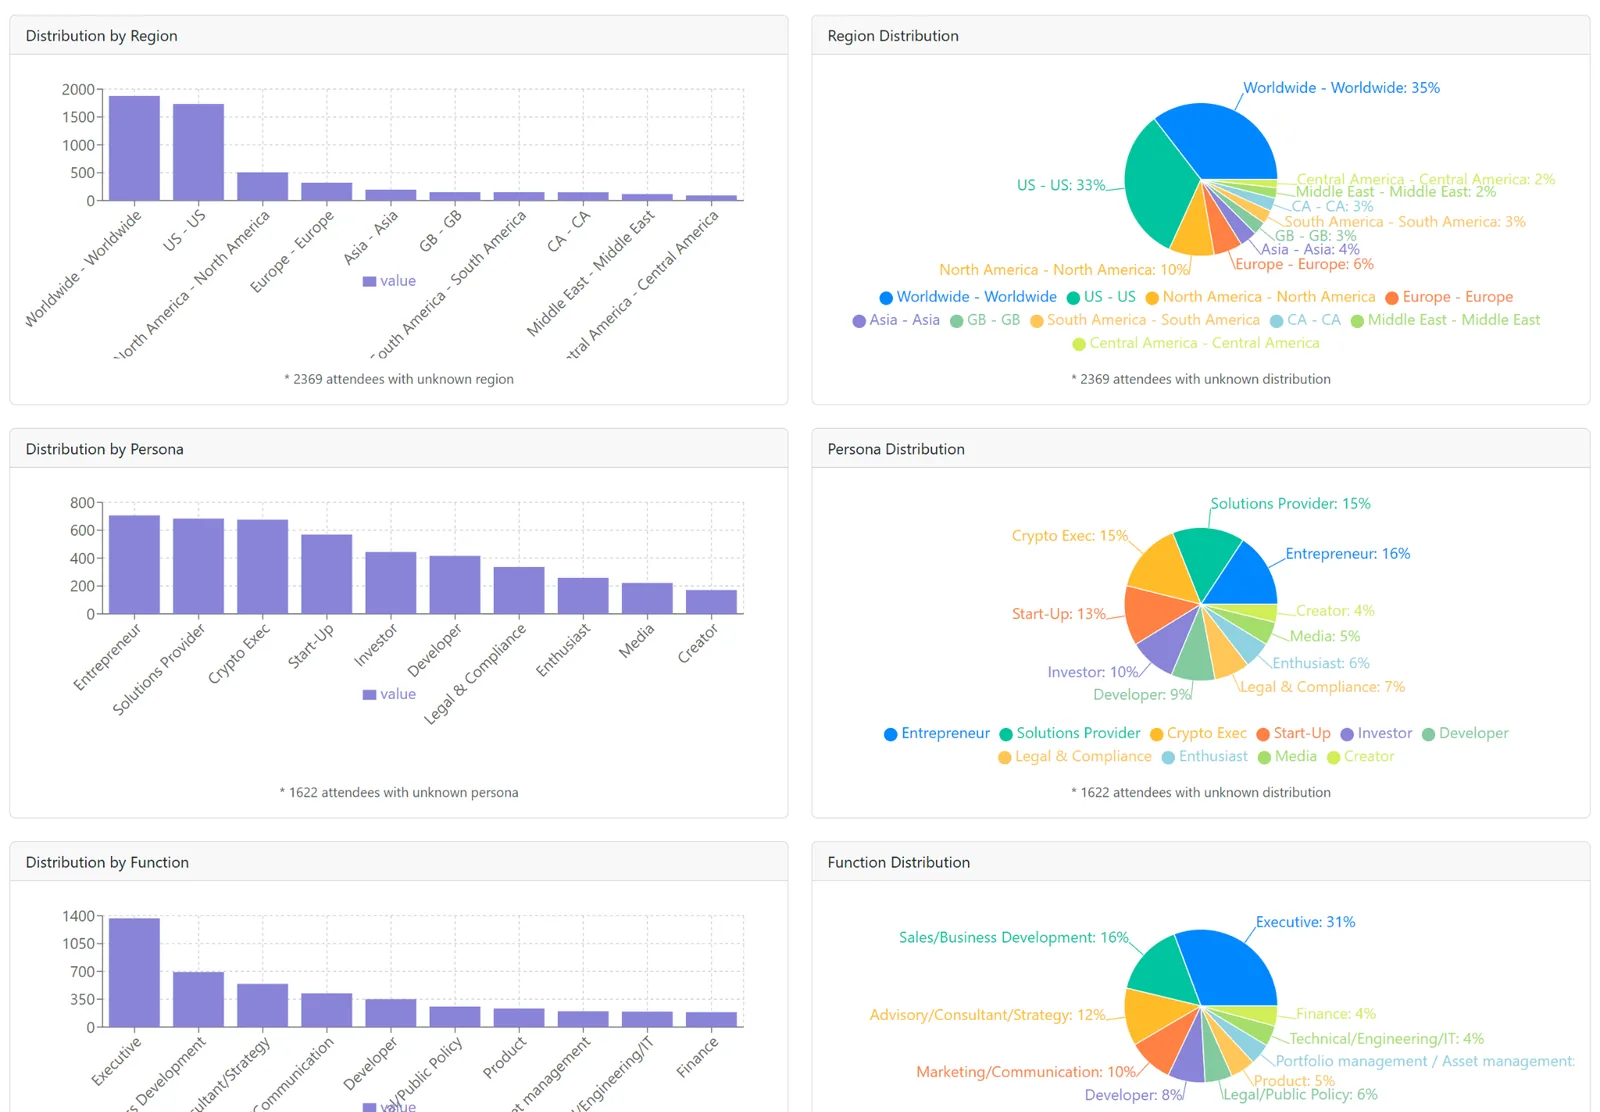Click the 'Entrepreneur: 16%' pie label
This screenshot has height=1112, width=1600.
(1348, 554)
